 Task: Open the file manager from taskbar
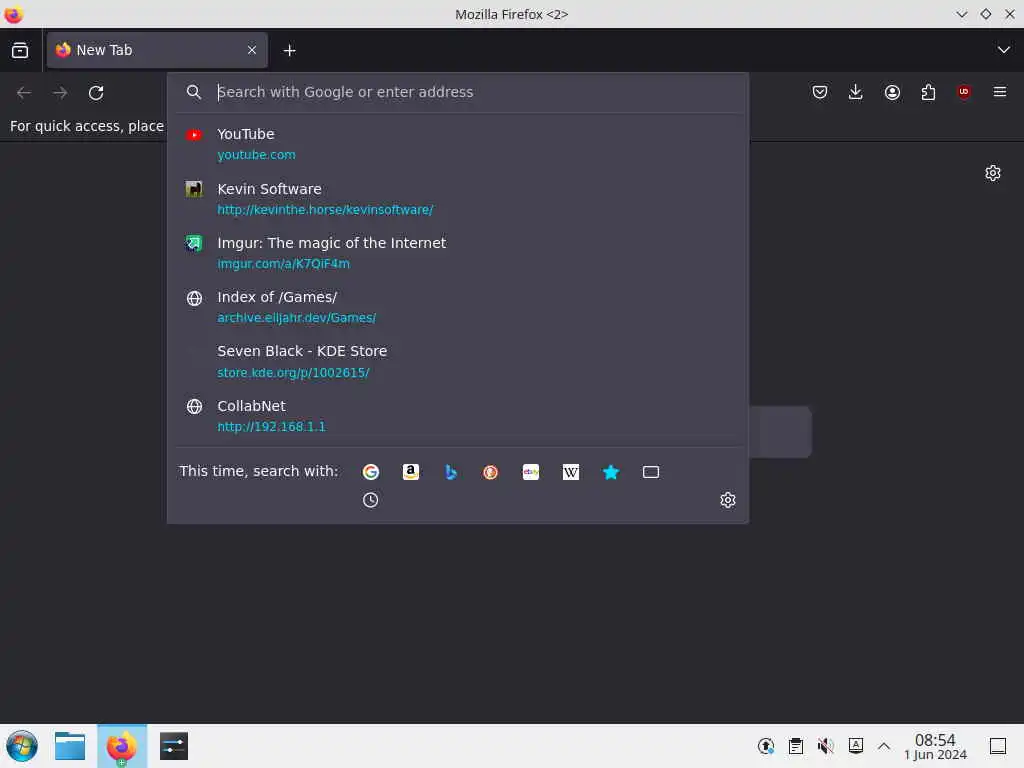(x=70, y=746)
